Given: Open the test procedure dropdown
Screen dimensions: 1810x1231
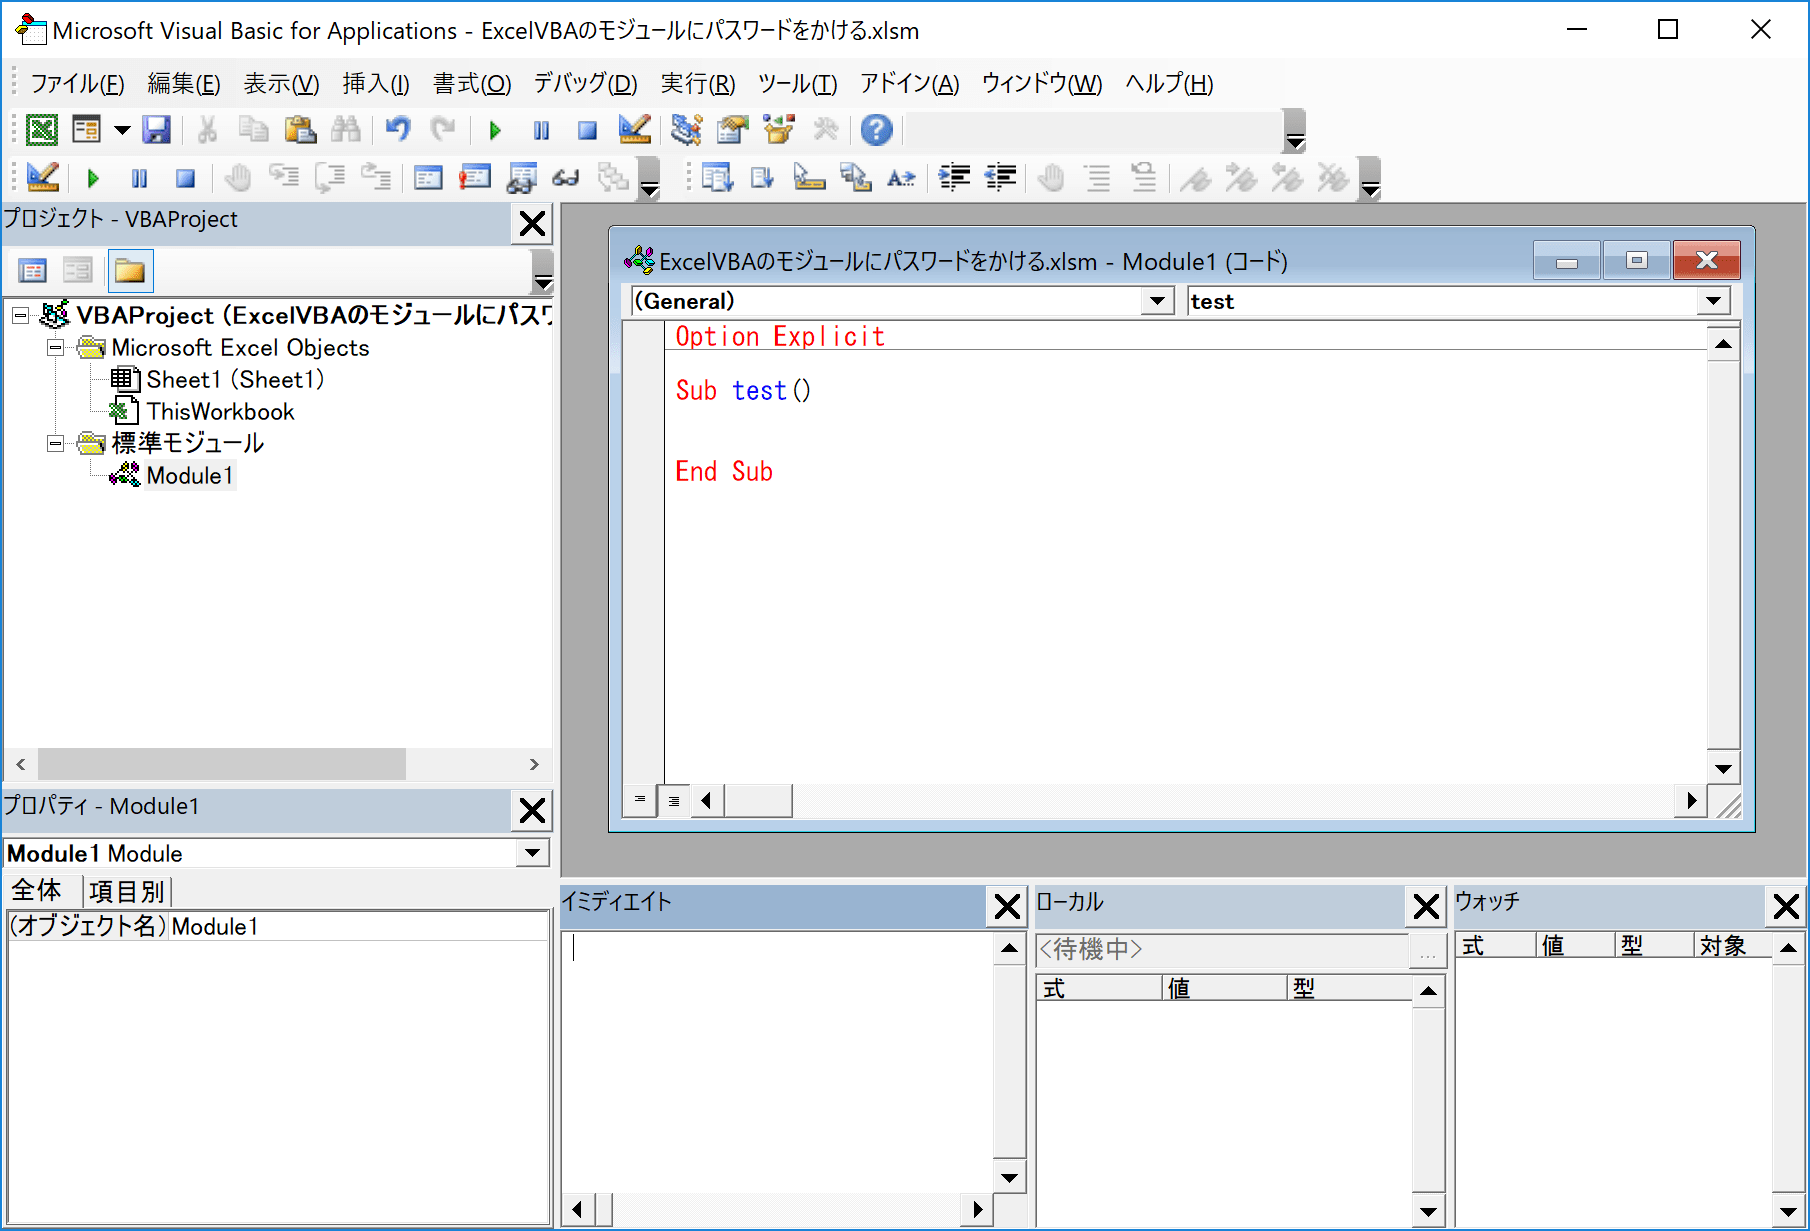Looking at the screenshot, I should coord(1713,301).
